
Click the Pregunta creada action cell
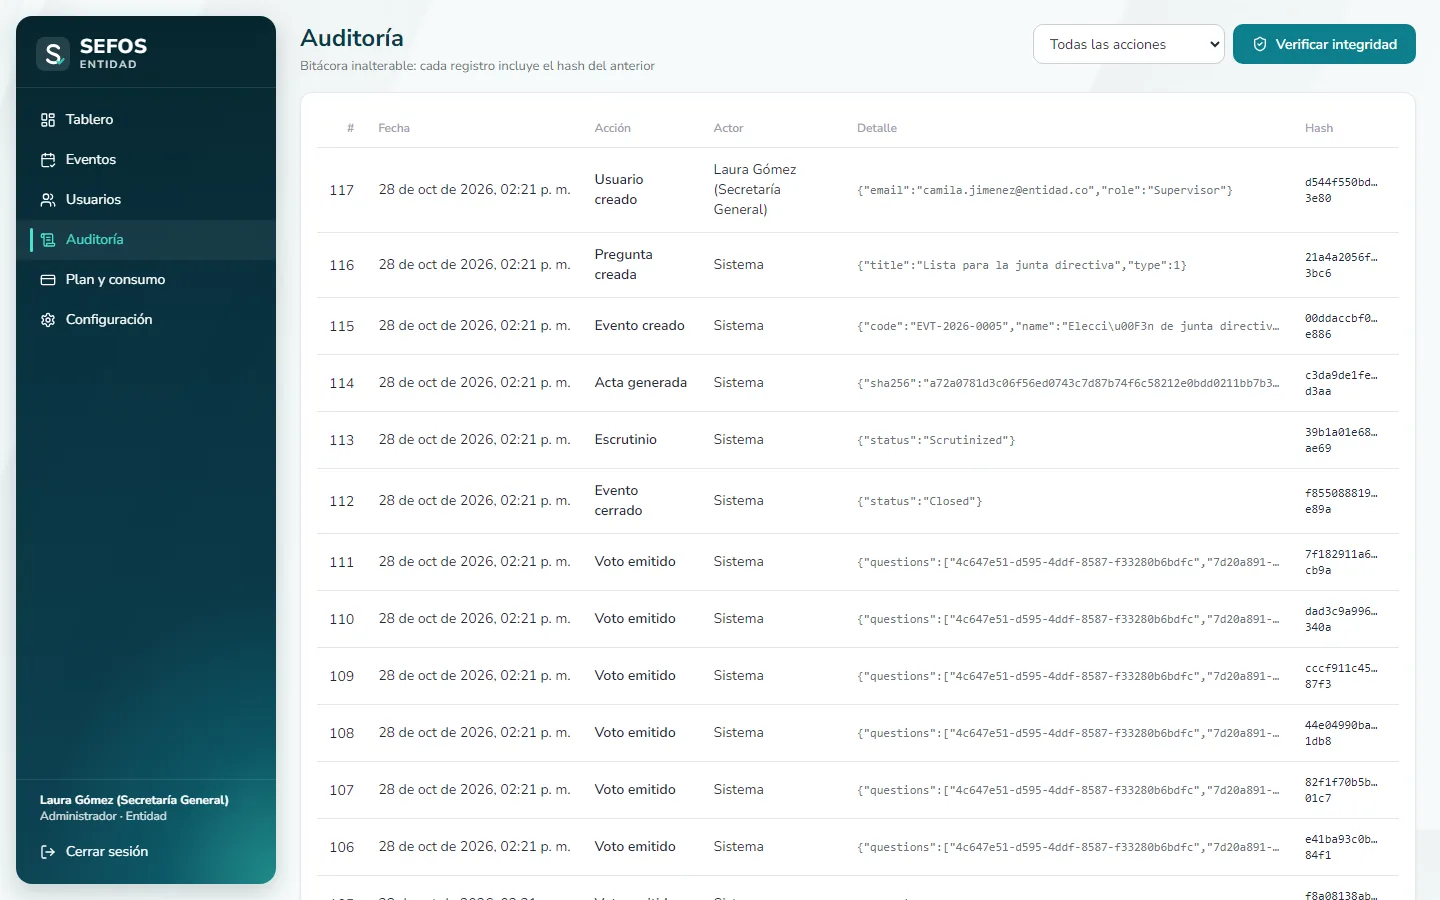623,265
